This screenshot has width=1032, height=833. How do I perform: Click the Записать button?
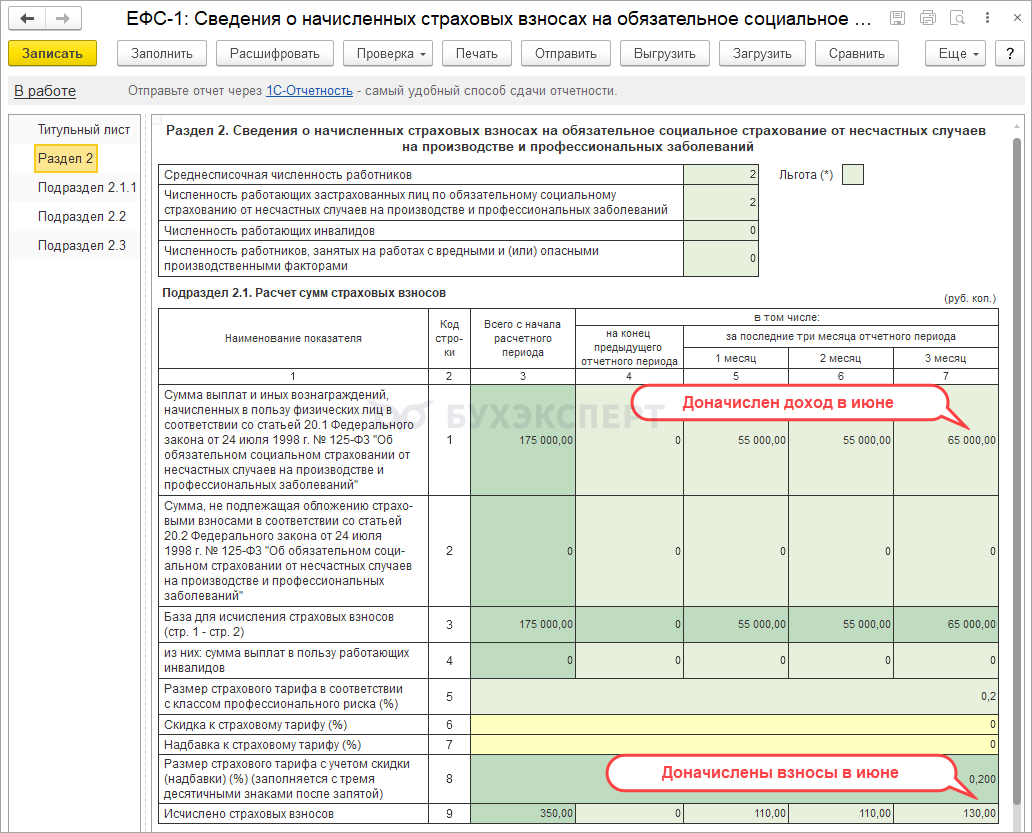click(x=53, y=53)
